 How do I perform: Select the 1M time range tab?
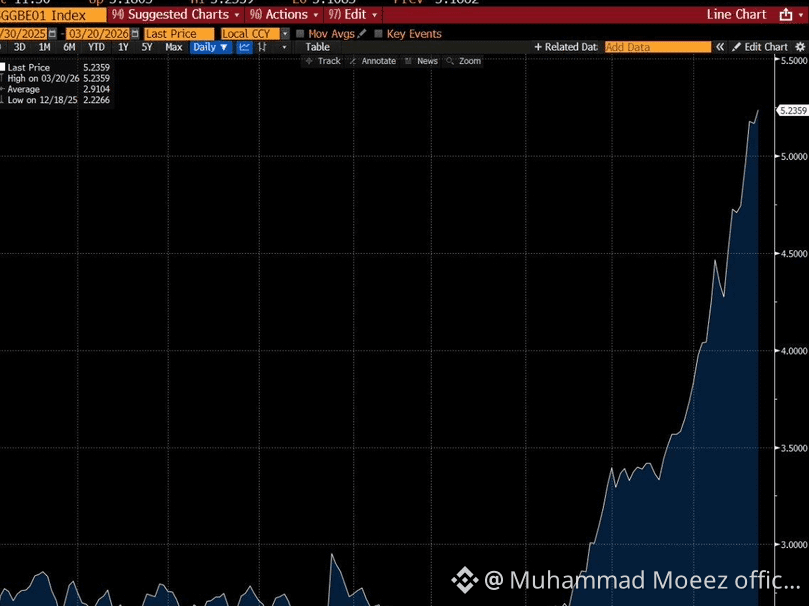pos(44,47)
